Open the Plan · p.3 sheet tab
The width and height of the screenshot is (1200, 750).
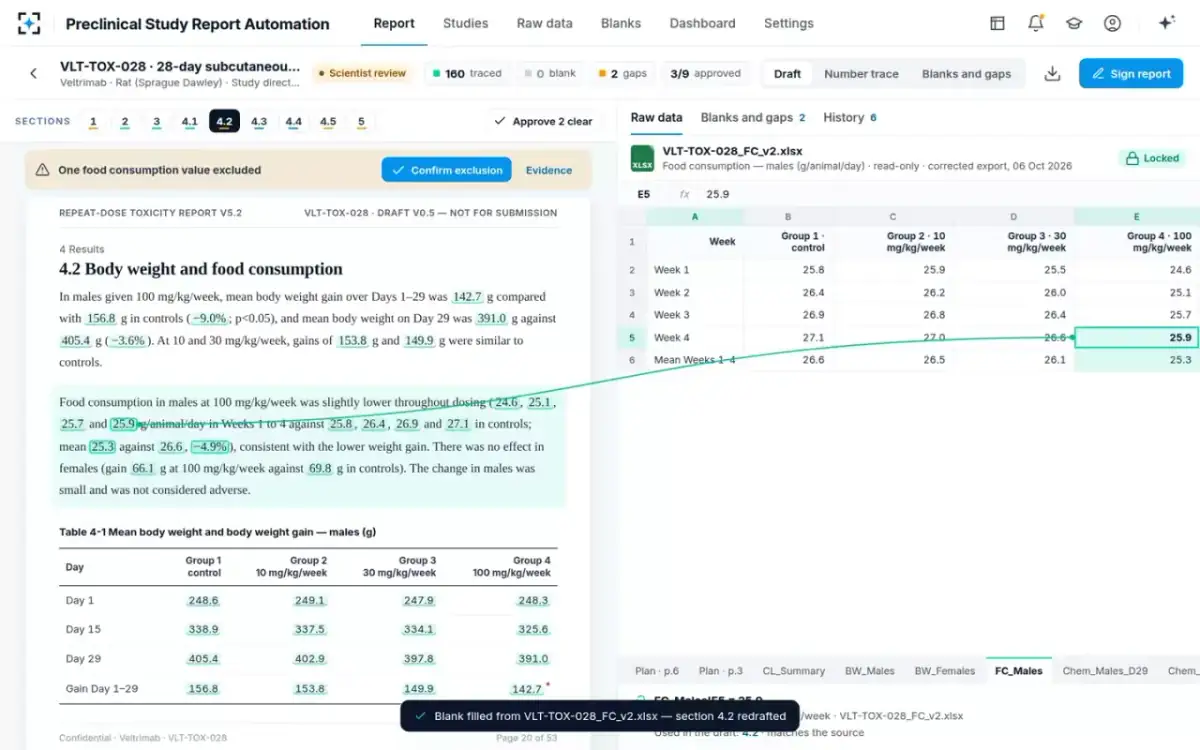pyautogui.click(x=721, y=671)
